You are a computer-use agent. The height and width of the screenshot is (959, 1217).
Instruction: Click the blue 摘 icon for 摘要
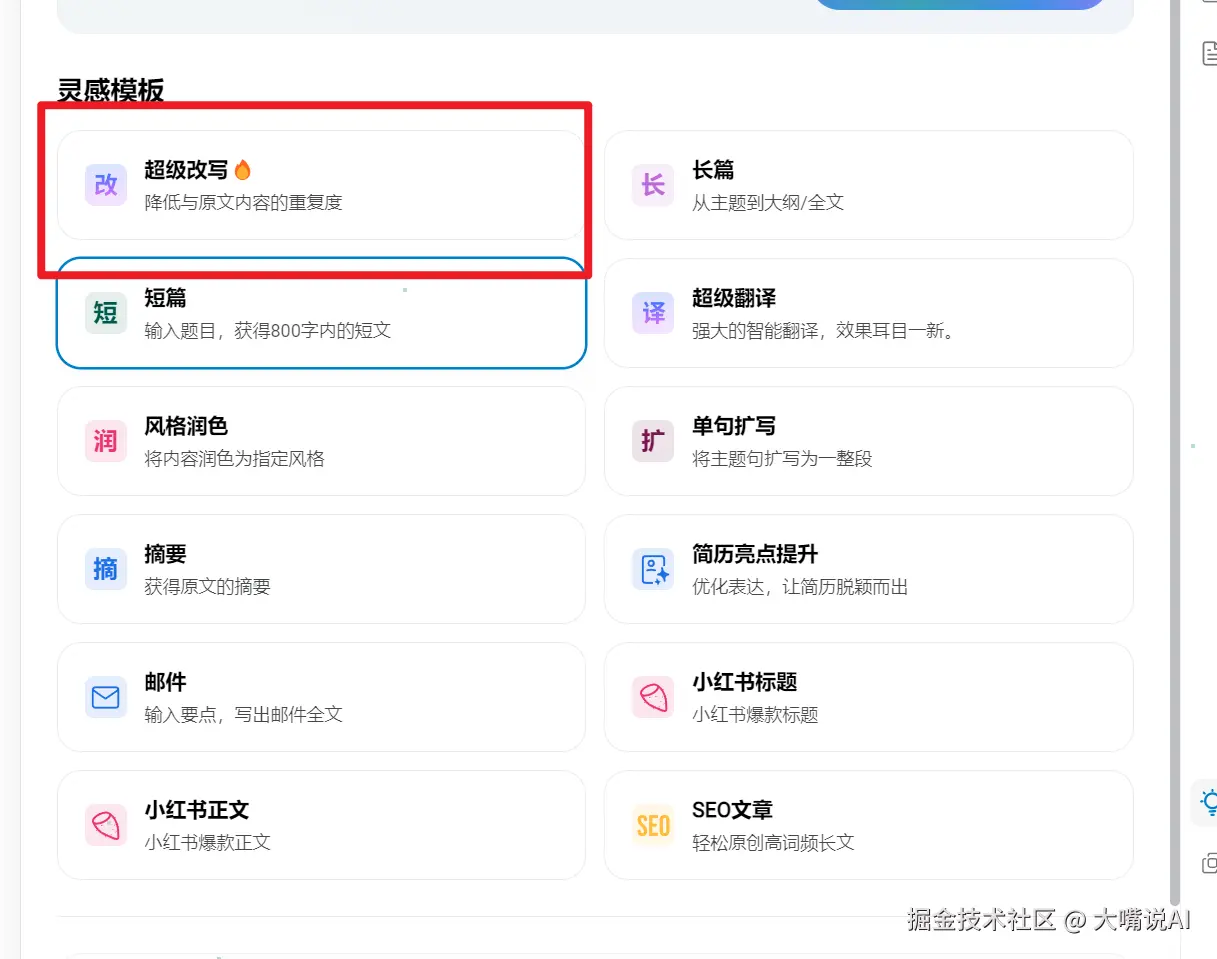[105, 569]
